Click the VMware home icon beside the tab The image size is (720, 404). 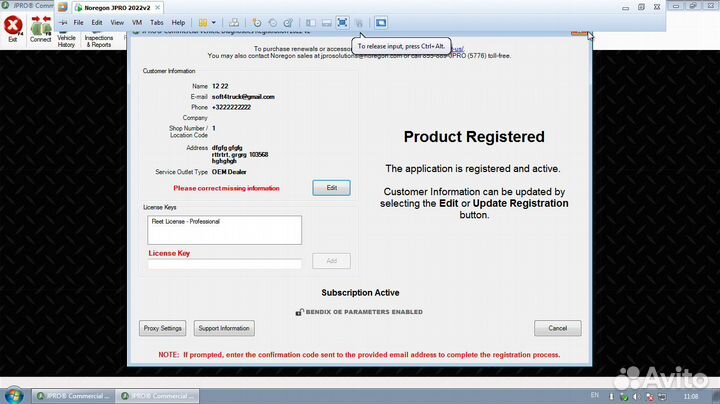(63, 7)
